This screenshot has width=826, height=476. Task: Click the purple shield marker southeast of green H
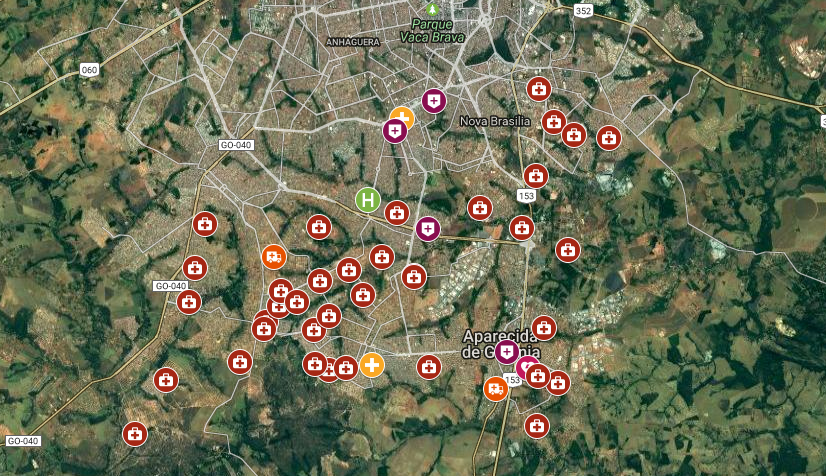click(428, 229)
